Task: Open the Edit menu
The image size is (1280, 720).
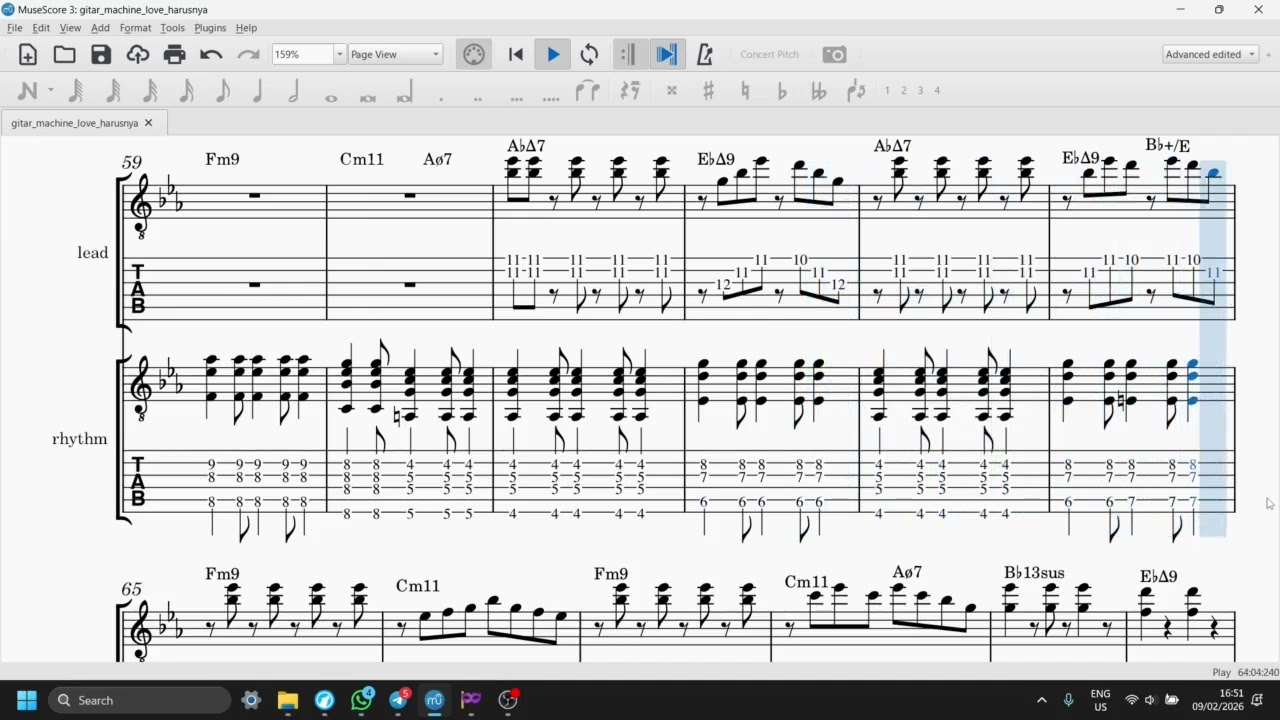Action: 41,28
